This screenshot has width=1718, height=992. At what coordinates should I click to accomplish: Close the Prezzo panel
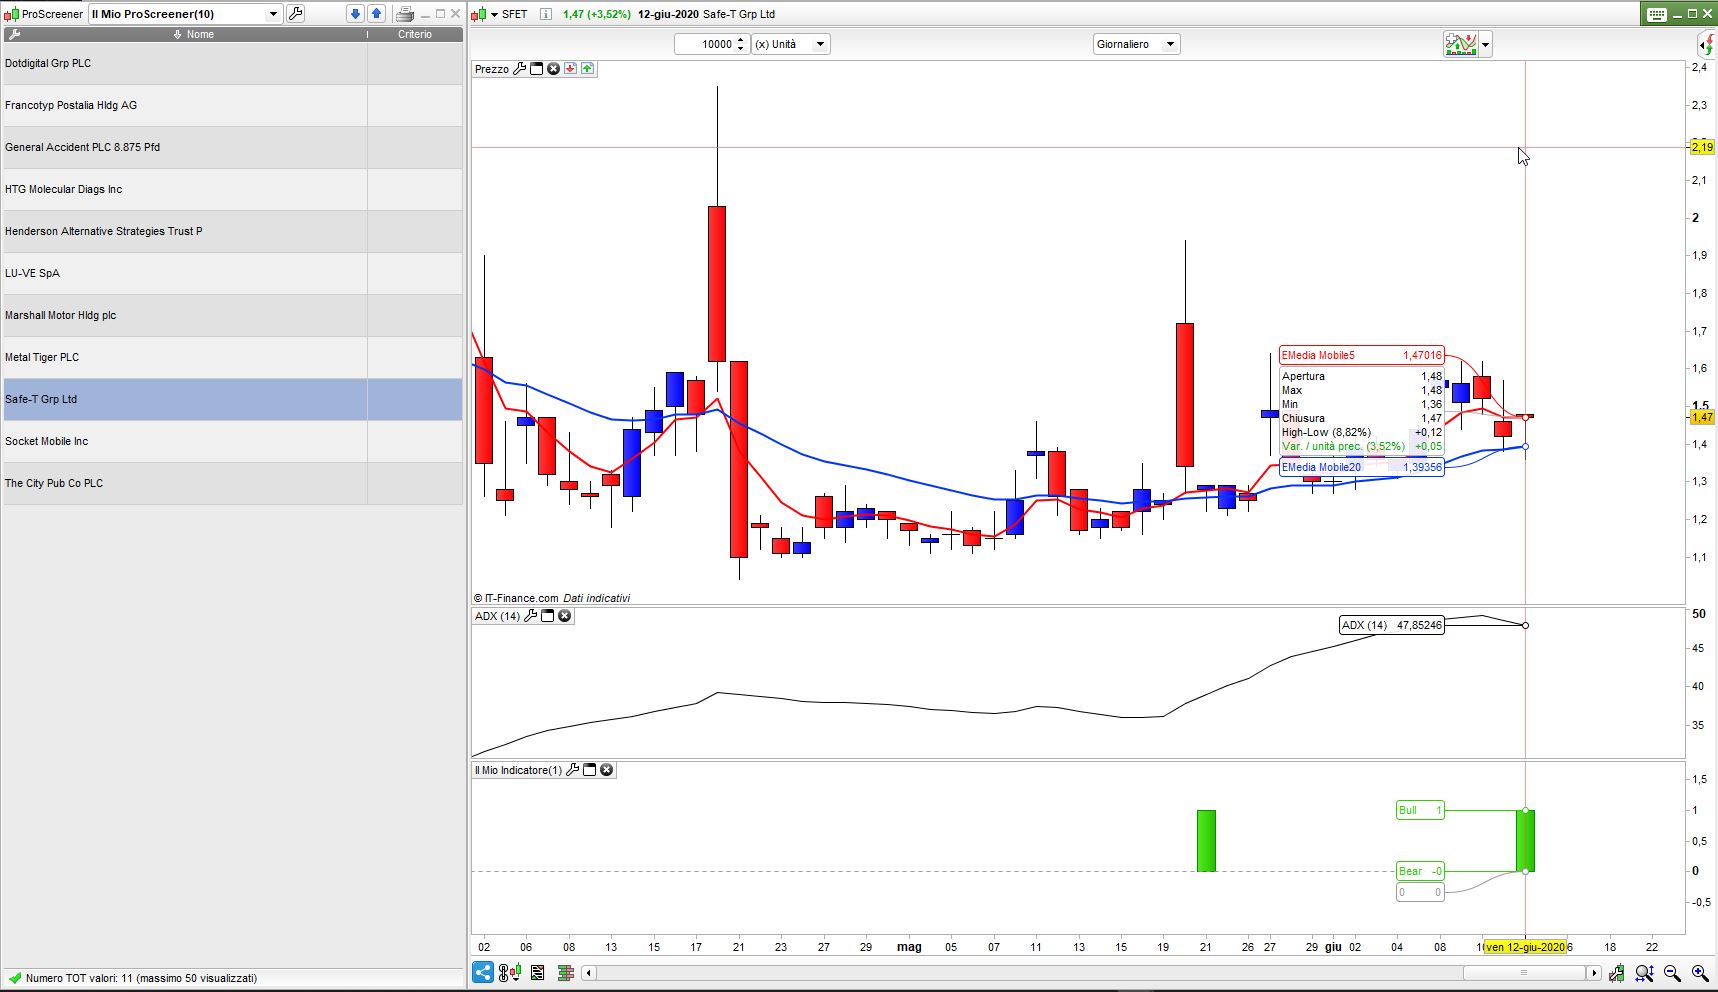click(x=553, y=69)
